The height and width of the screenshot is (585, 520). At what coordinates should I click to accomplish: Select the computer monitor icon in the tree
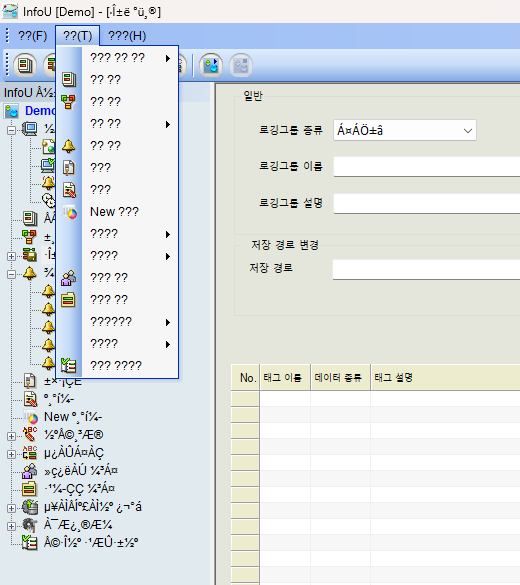click(x=29, y=129)
